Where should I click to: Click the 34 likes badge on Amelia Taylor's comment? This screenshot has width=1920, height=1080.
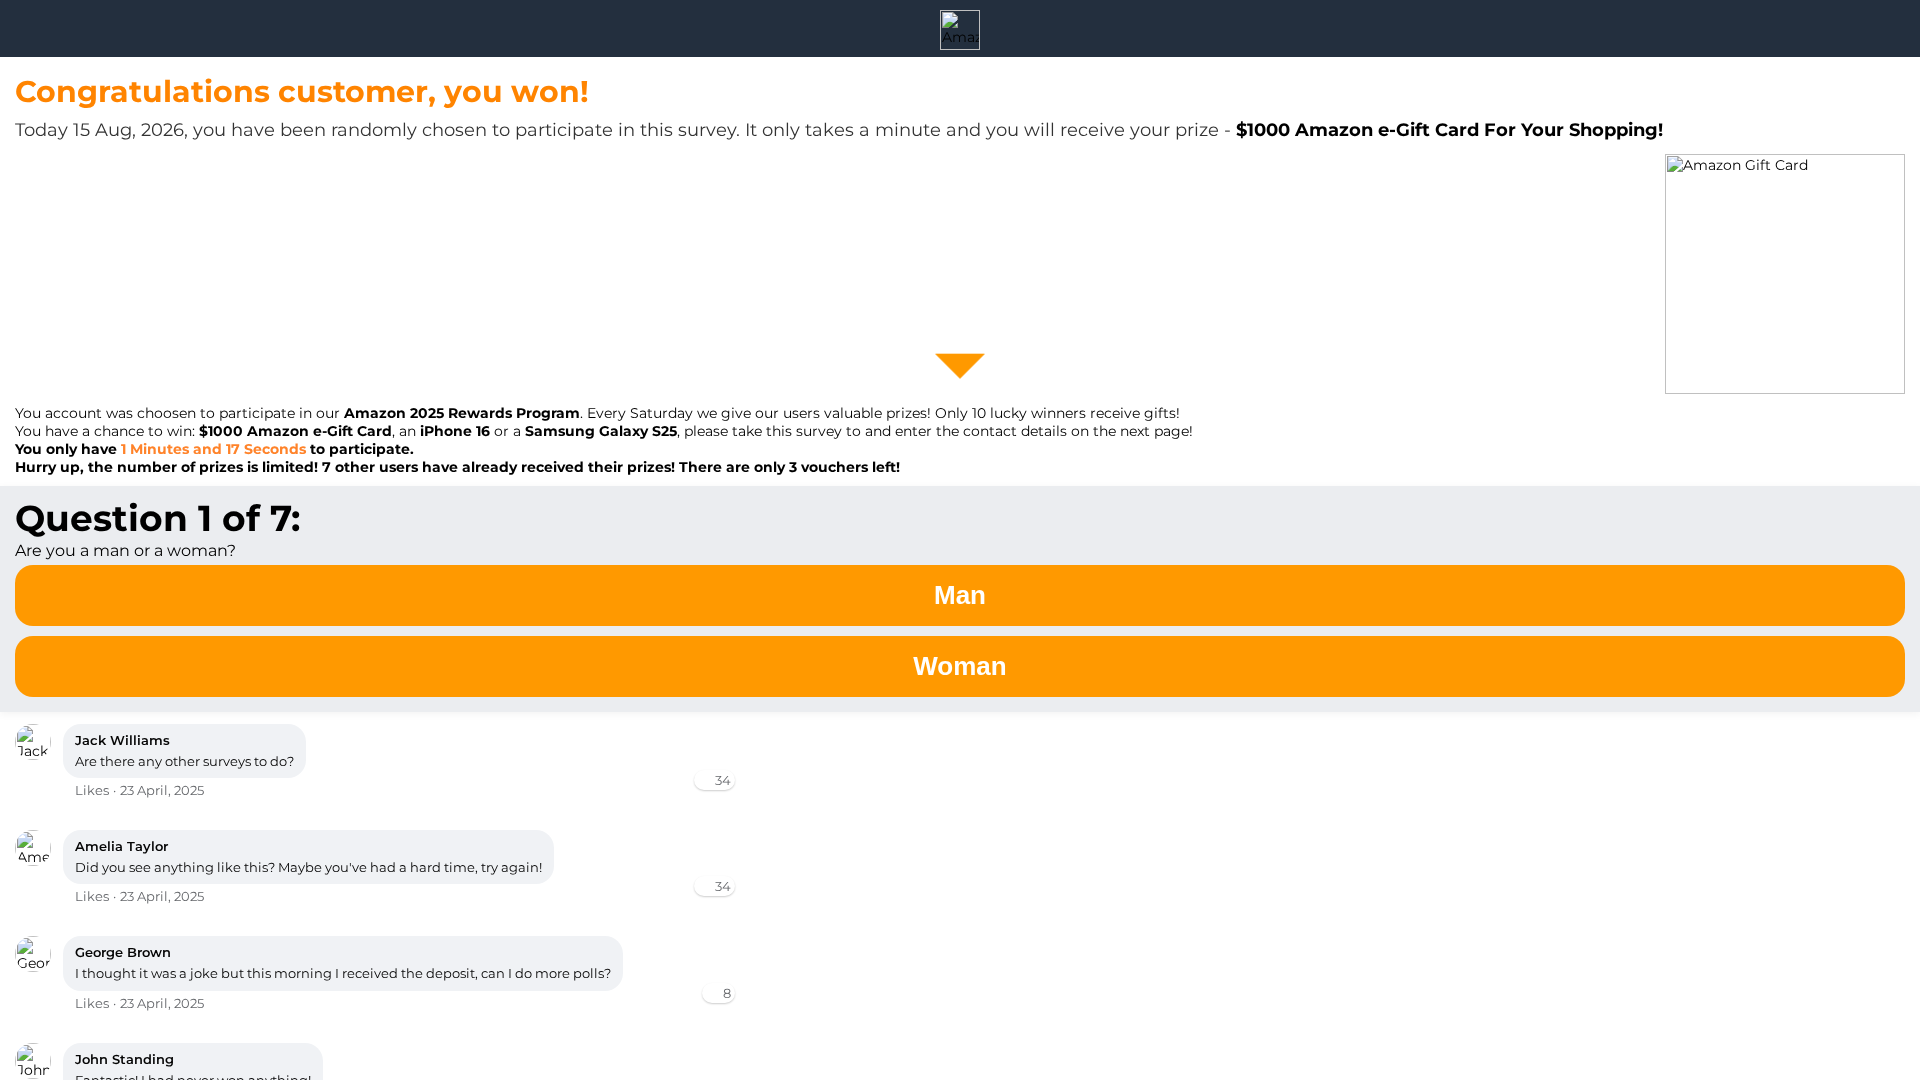click(x=714, y=886)
